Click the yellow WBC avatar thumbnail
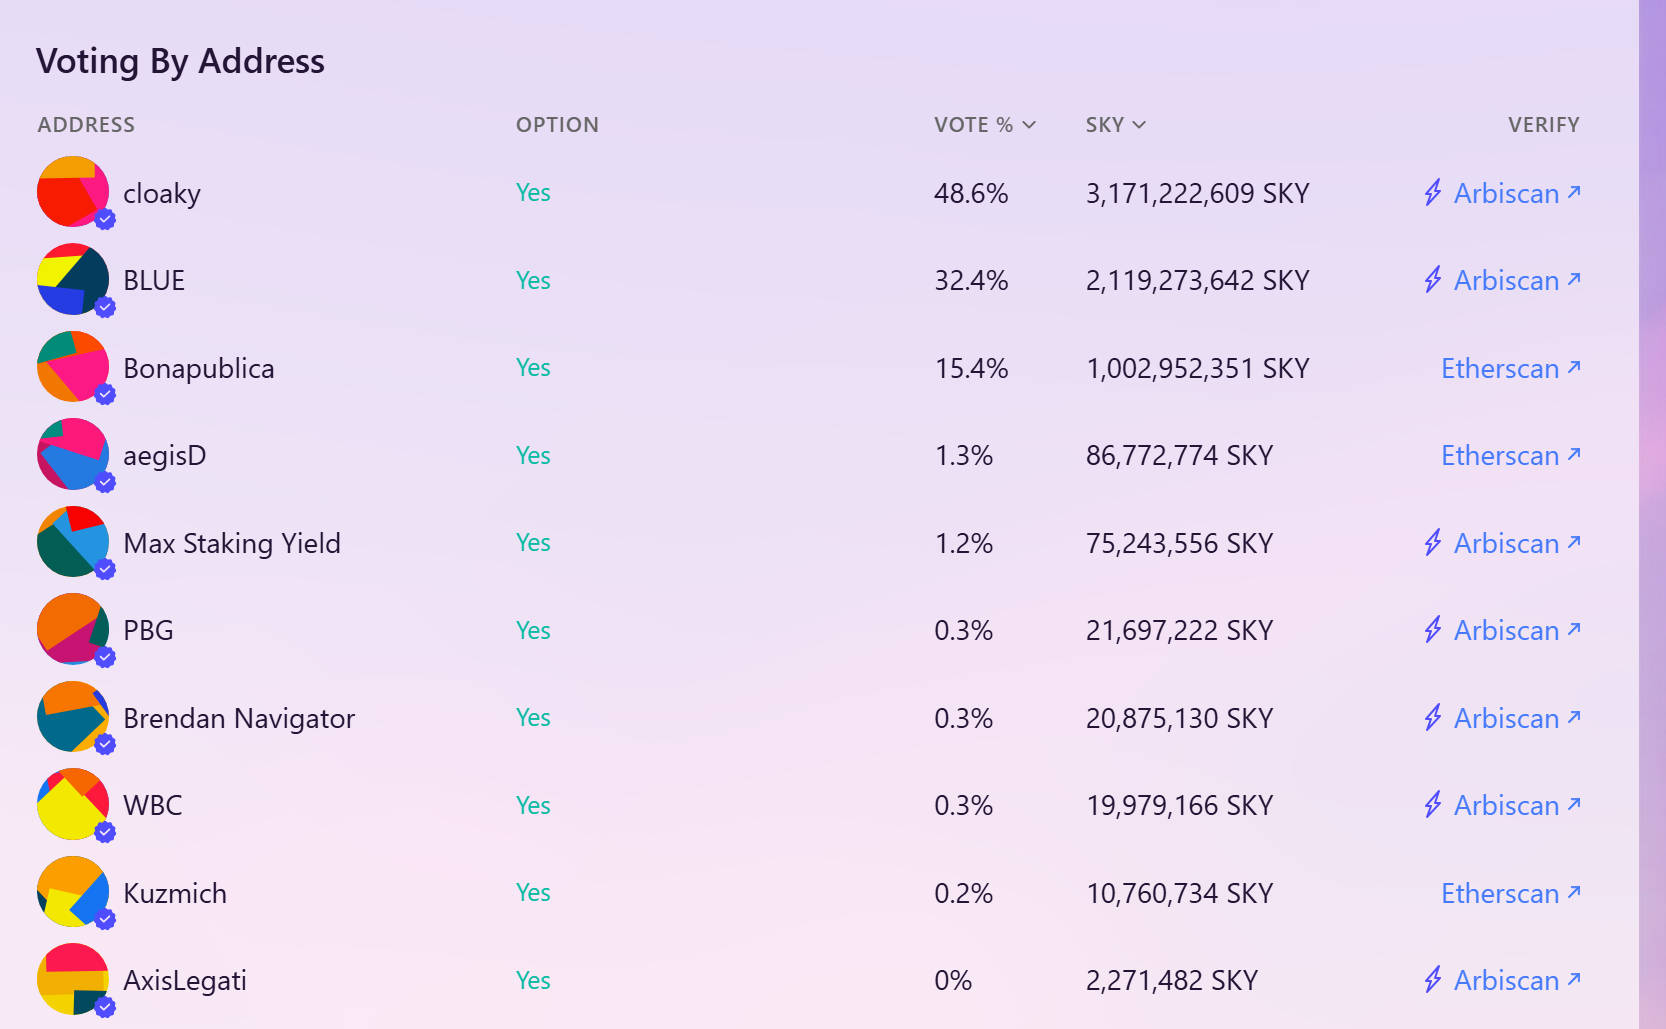Viewport: 1666px width, 1029px height. point(73,804)
